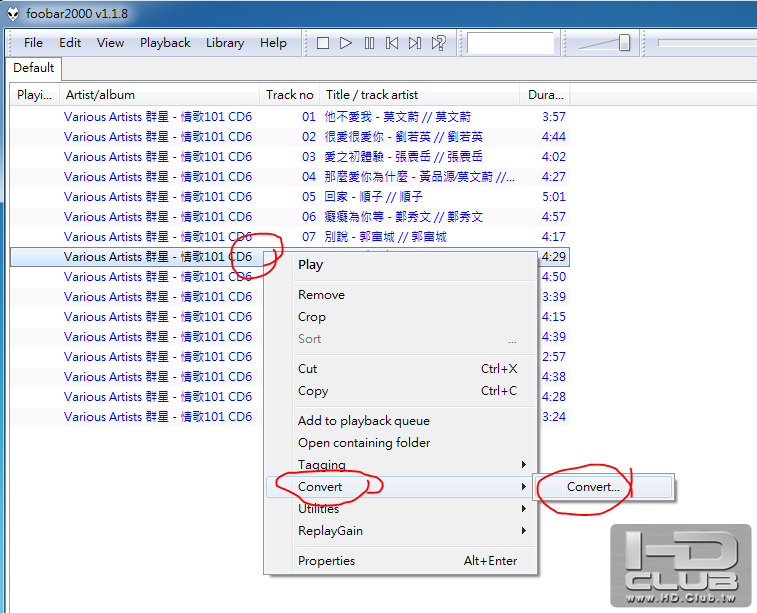
Task: Select Add to playback queue
Action: 401,421
